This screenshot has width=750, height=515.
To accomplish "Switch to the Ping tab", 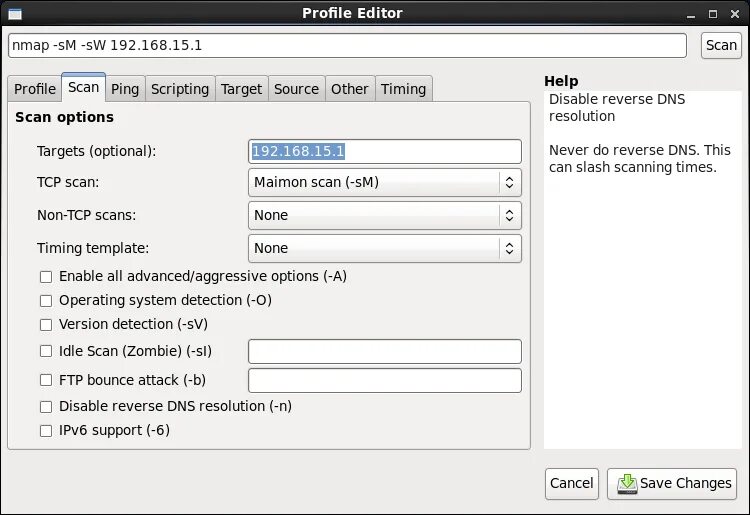I will (125, 89).
